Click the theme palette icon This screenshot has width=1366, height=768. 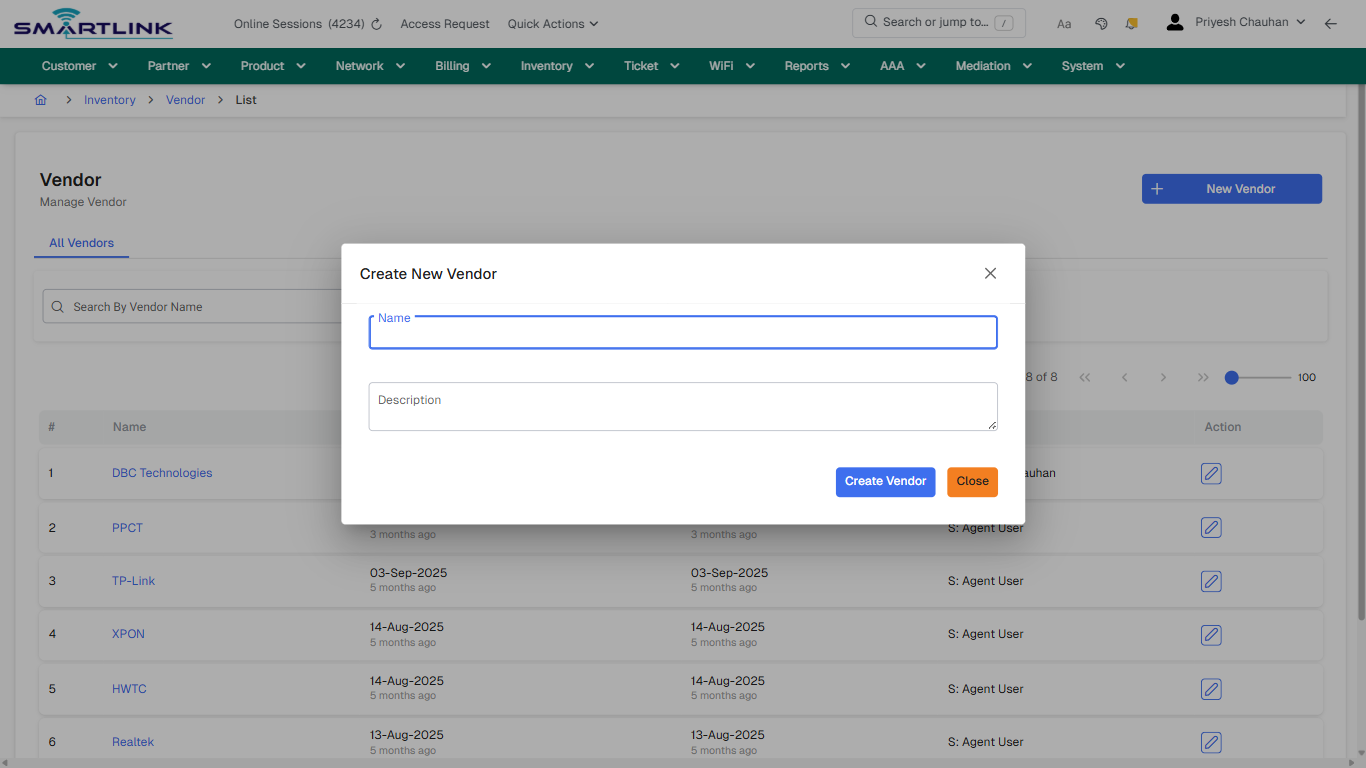(1101, 23)
